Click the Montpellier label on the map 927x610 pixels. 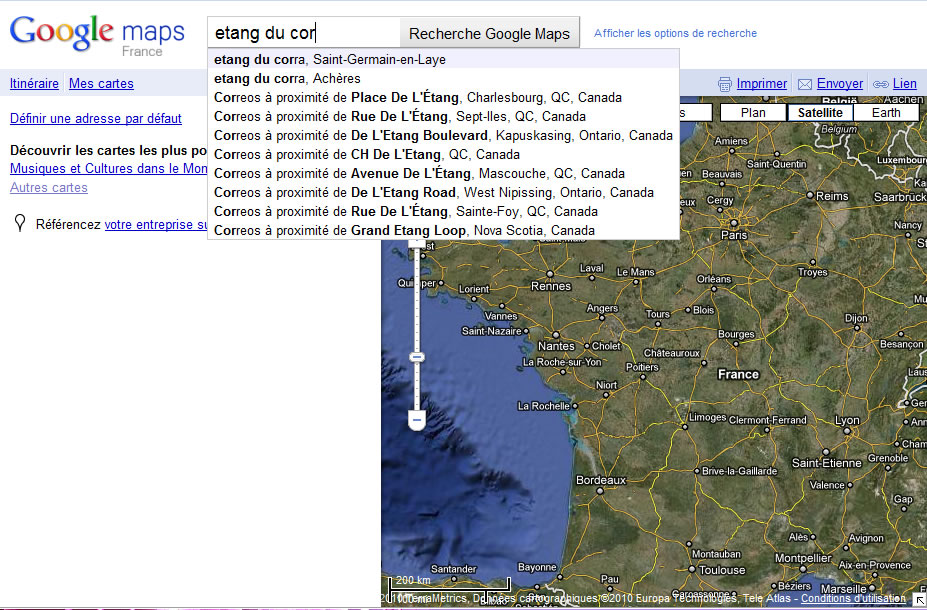[x=803, y=558]
